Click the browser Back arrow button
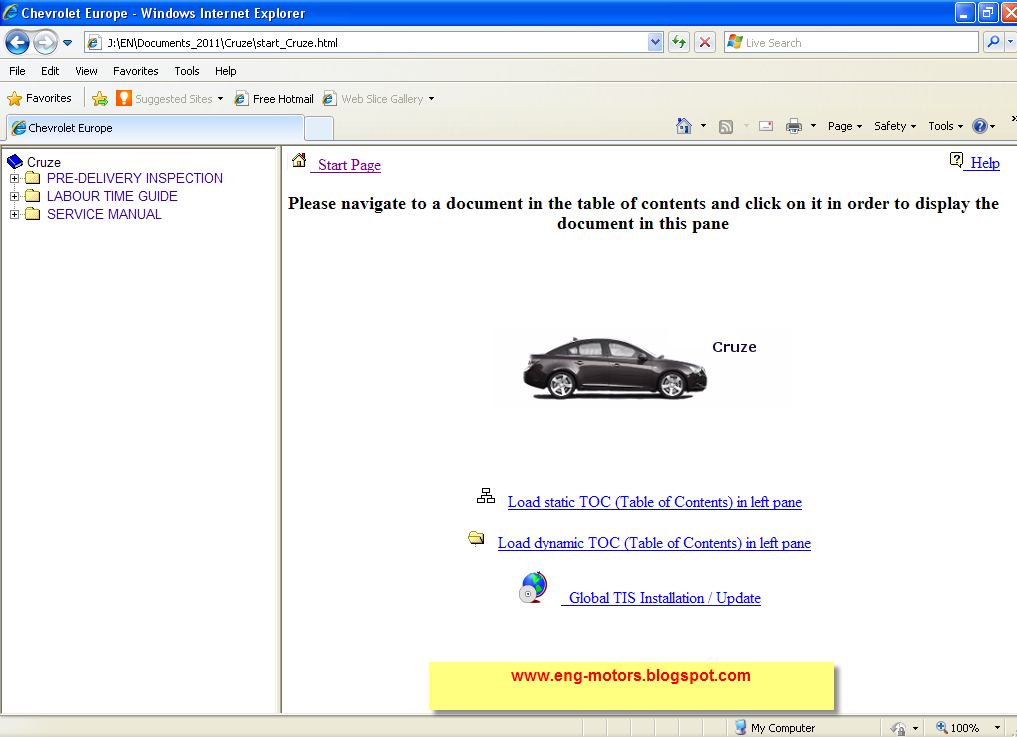Screen dimensions: 1017x737 click(x=18, y=43)
